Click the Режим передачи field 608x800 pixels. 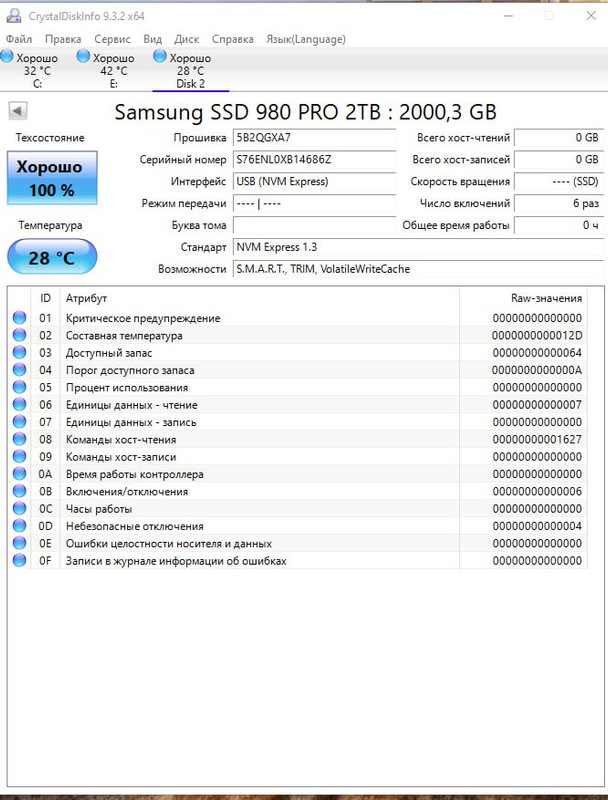314,204
